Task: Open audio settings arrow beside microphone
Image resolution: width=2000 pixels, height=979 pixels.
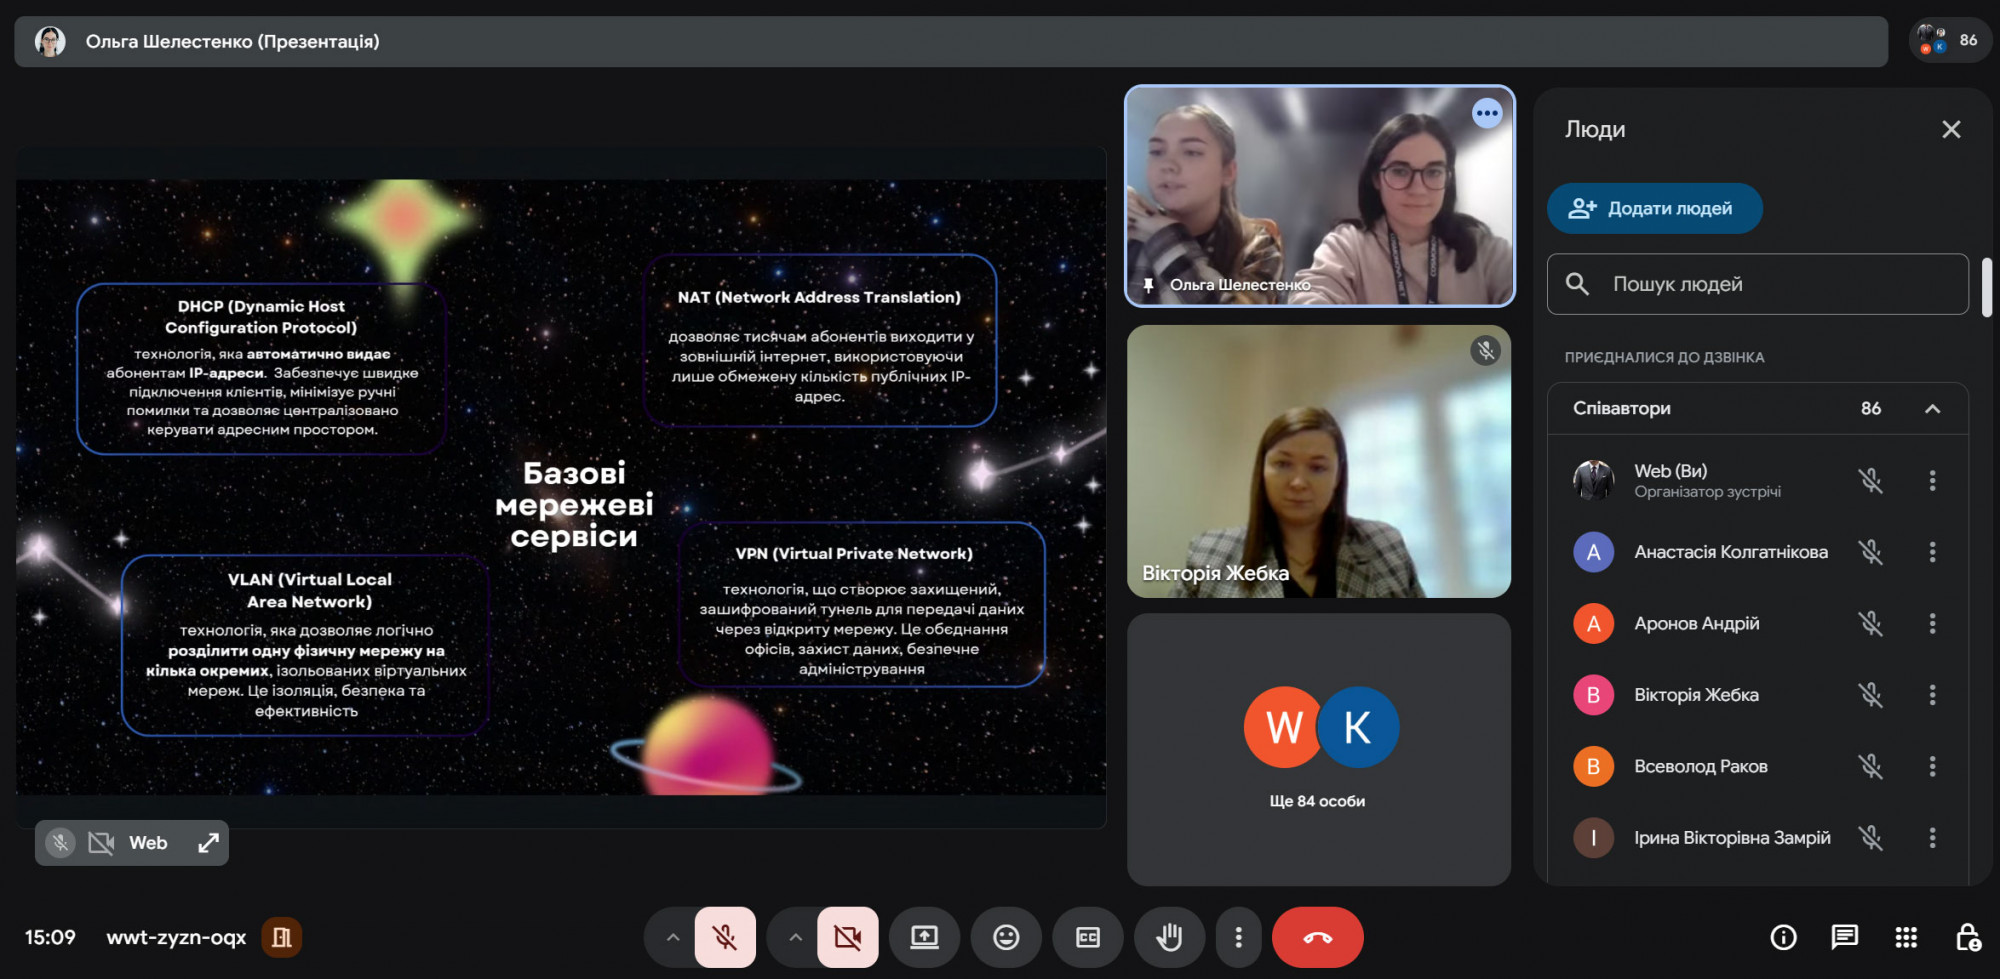Action: point(673,937)
